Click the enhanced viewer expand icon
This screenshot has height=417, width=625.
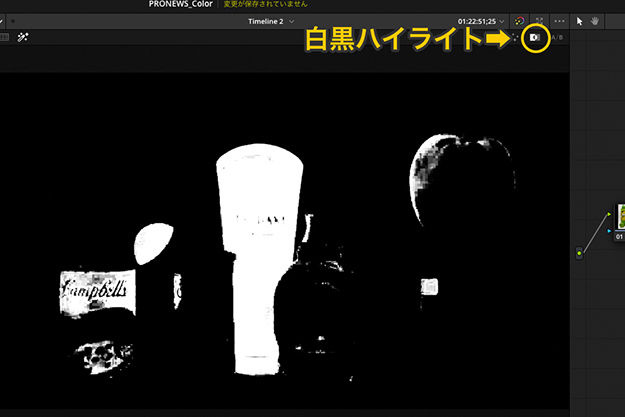(x=539, y=21)
